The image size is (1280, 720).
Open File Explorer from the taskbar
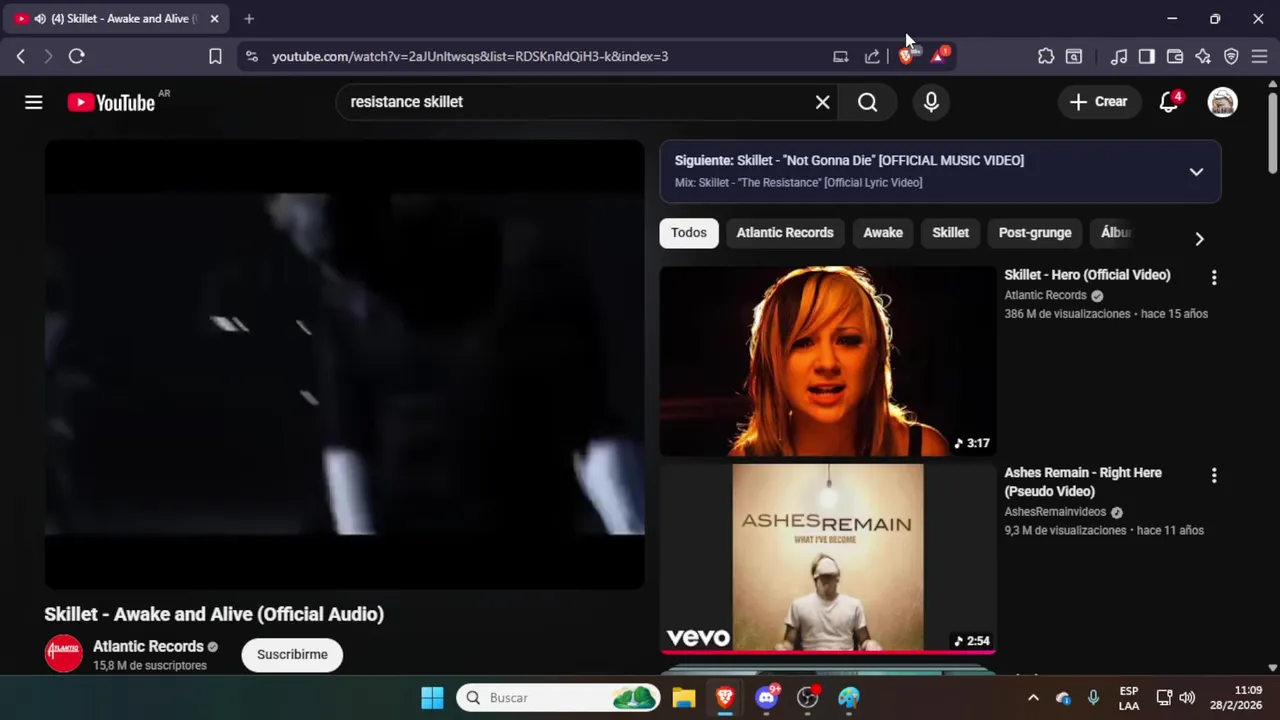click(684, 697)
